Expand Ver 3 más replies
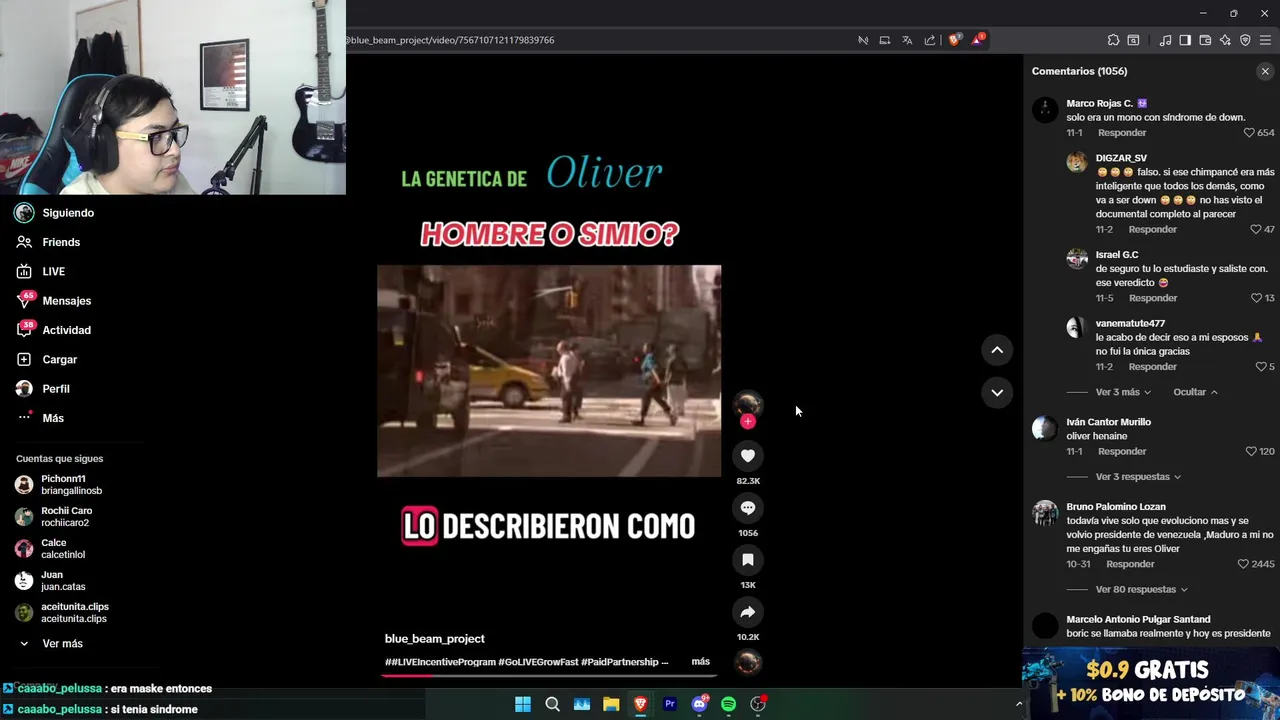1280x720 pixels. (x=1123, y=392)
